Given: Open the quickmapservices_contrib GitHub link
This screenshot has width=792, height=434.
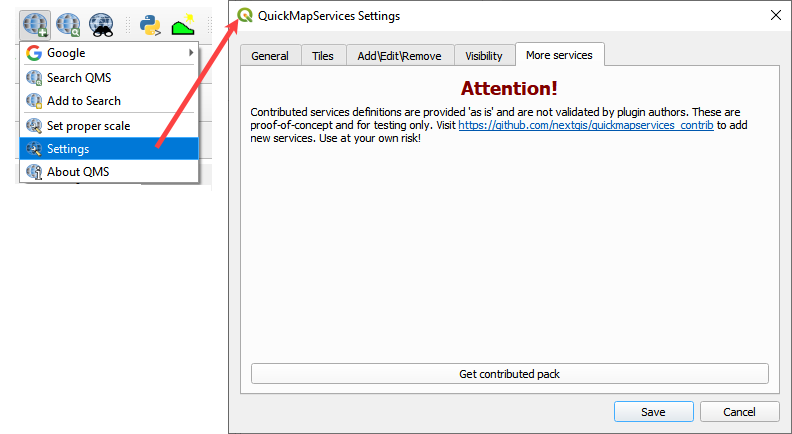Looking at the screenshot, I should tap(586, 125).
